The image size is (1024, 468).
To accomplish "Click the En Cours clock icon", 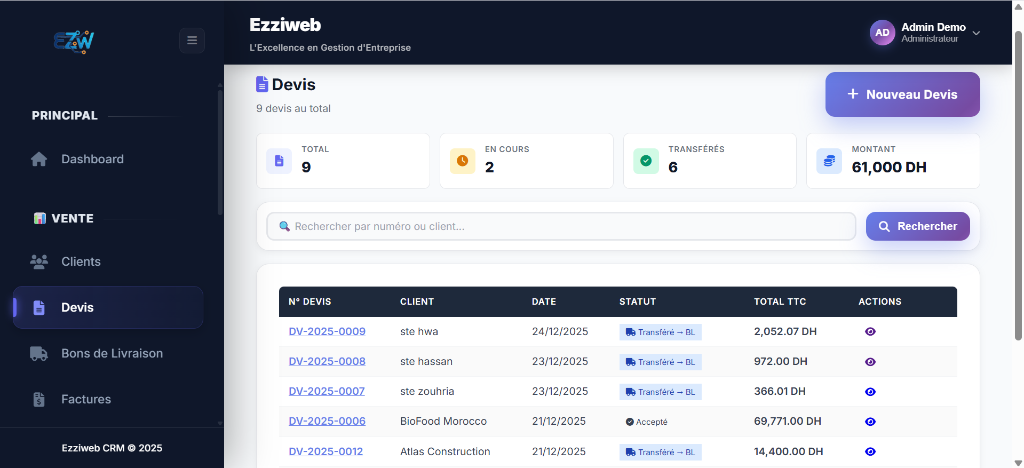I will pos(462,161).
